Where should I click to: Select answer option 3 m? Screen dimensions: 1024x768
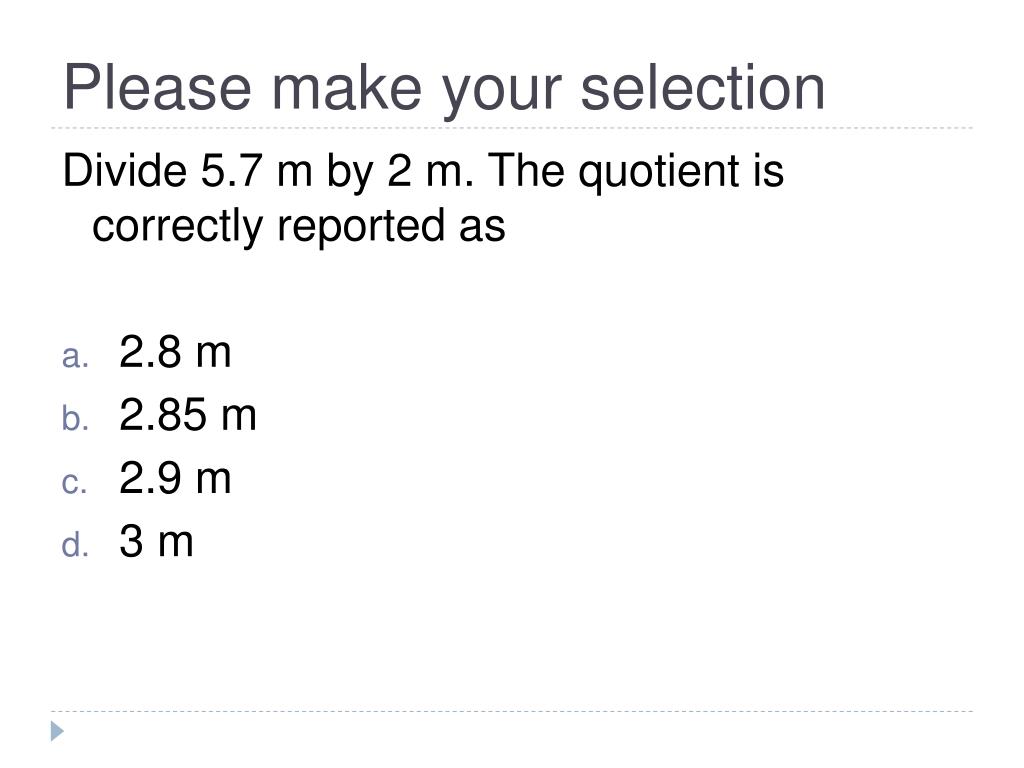point(156,541)
